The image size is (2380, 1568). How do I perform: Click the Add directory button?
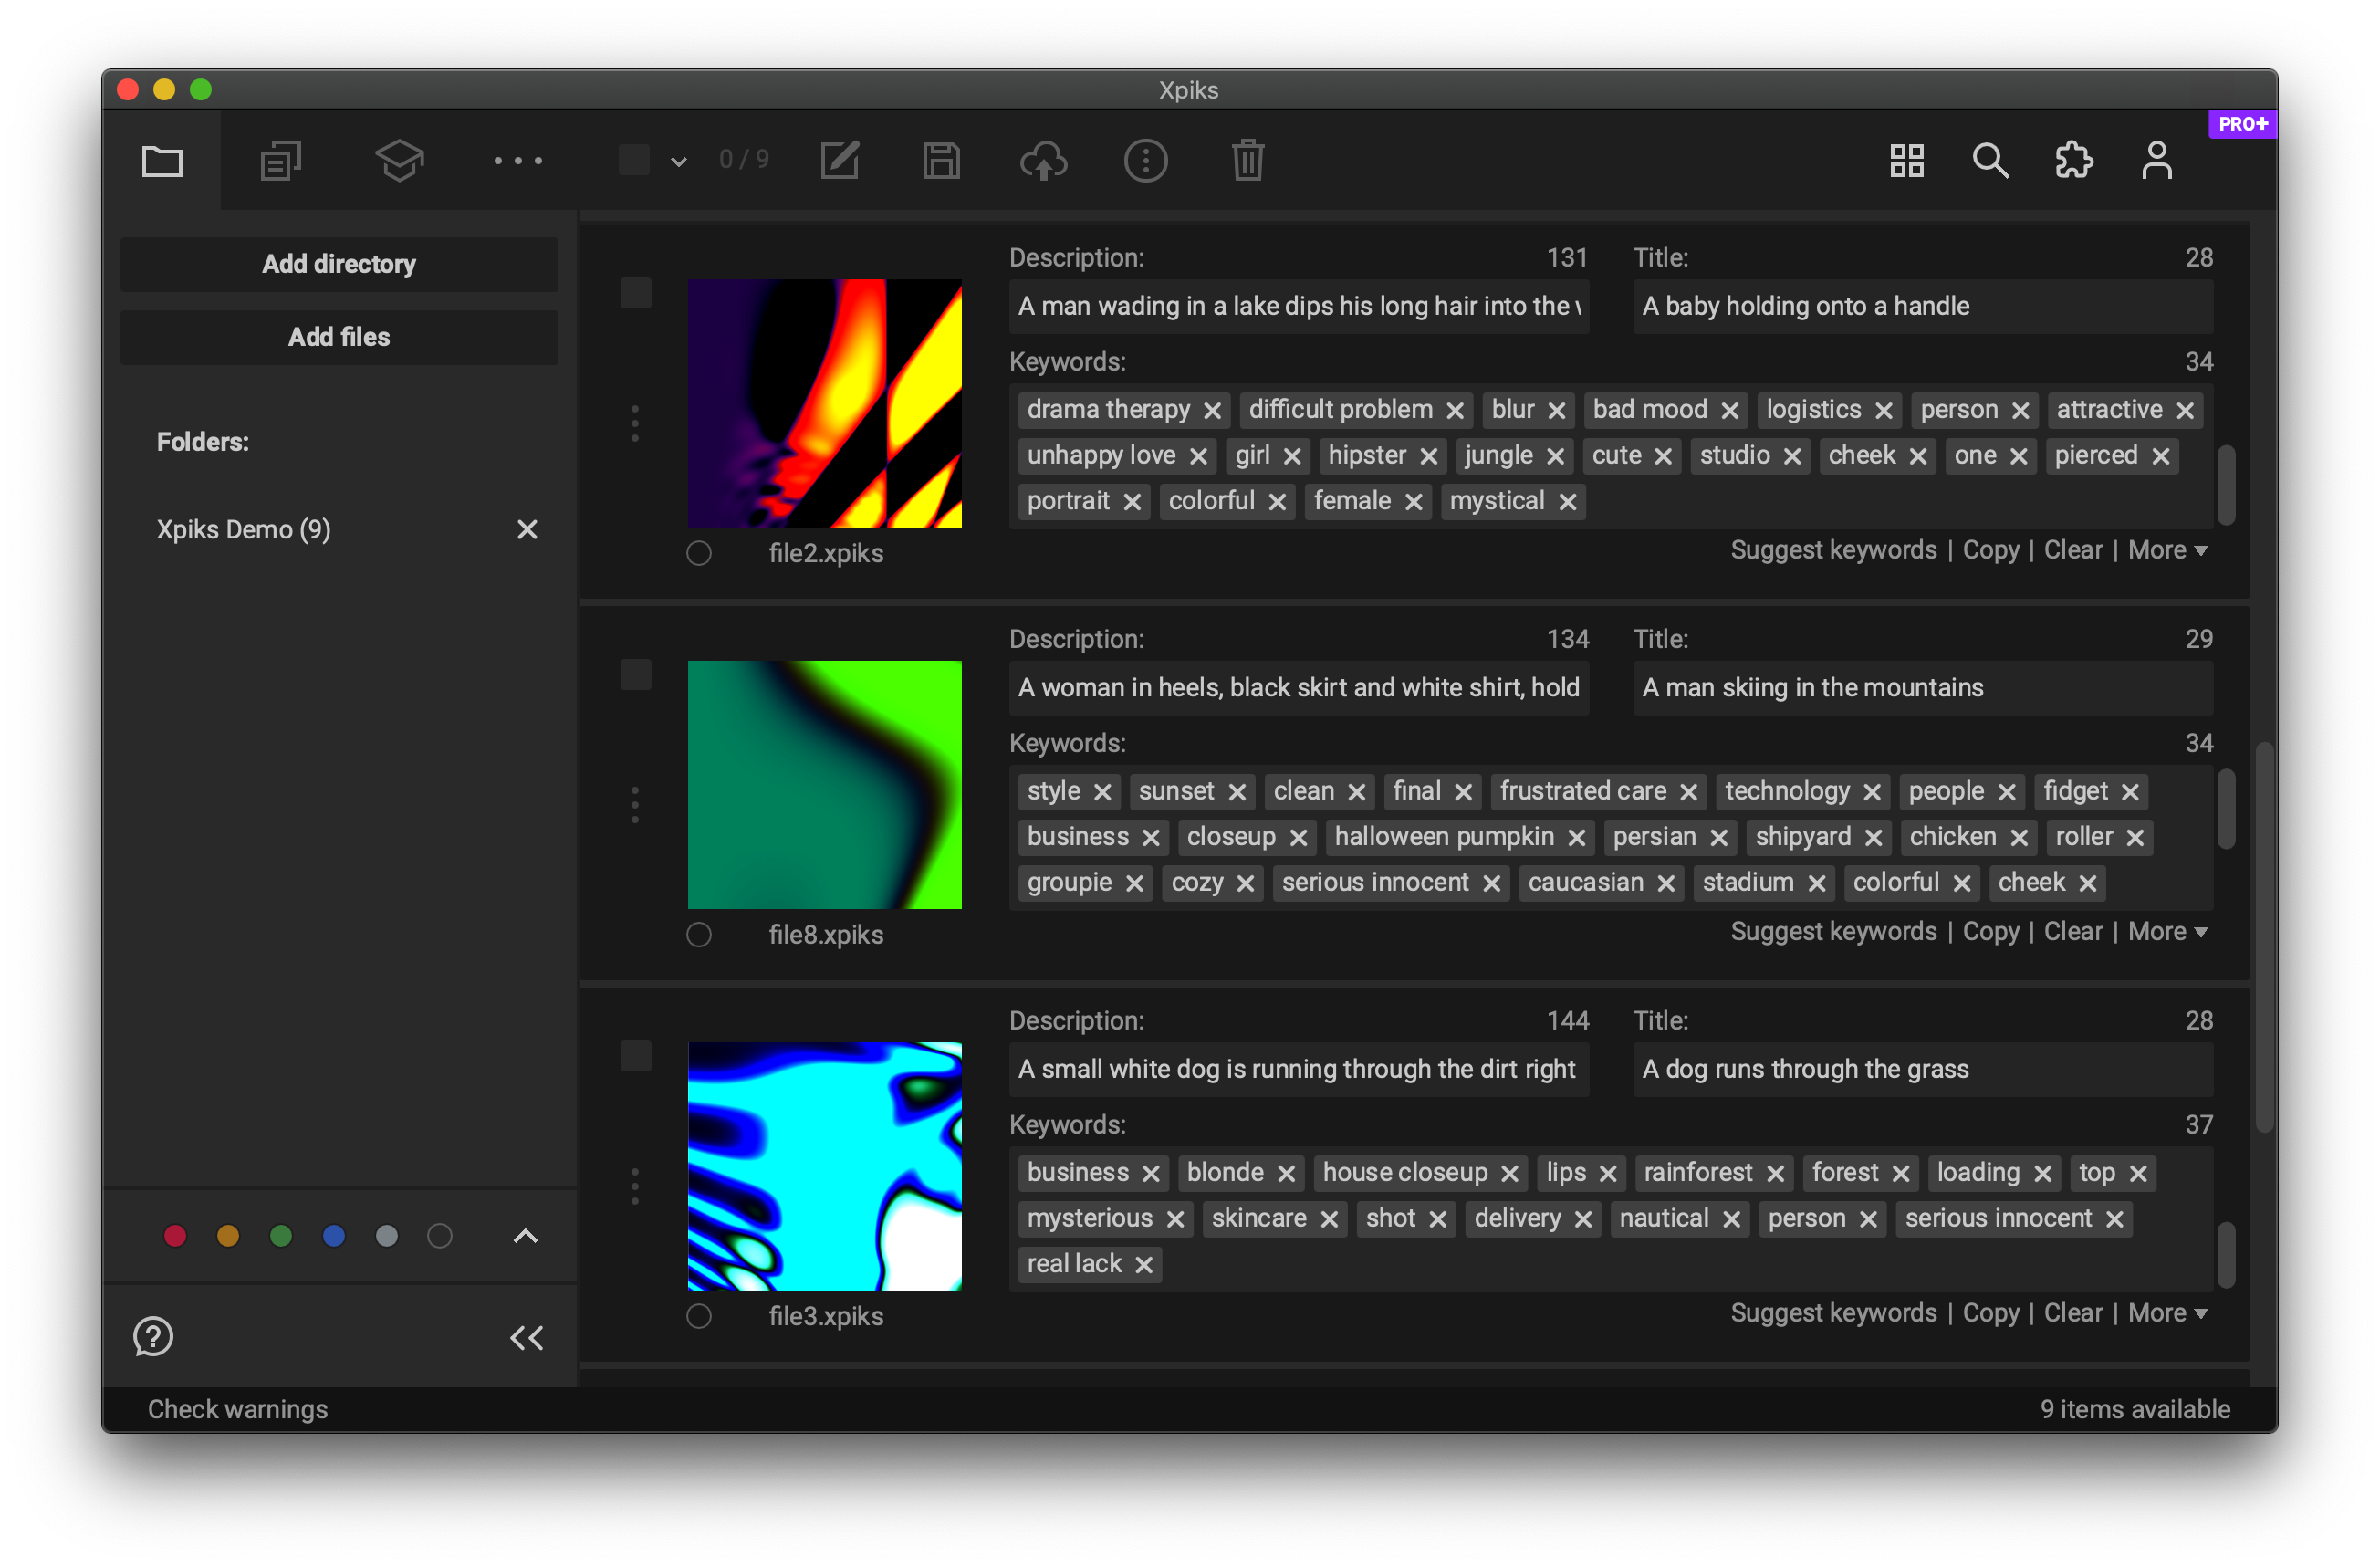339,264
